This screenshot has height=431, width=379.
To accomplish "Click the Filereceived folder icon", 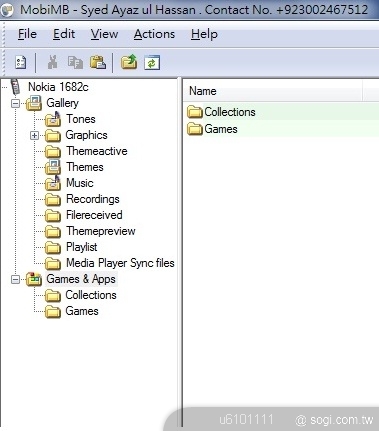I will click(x=53, y=215).
